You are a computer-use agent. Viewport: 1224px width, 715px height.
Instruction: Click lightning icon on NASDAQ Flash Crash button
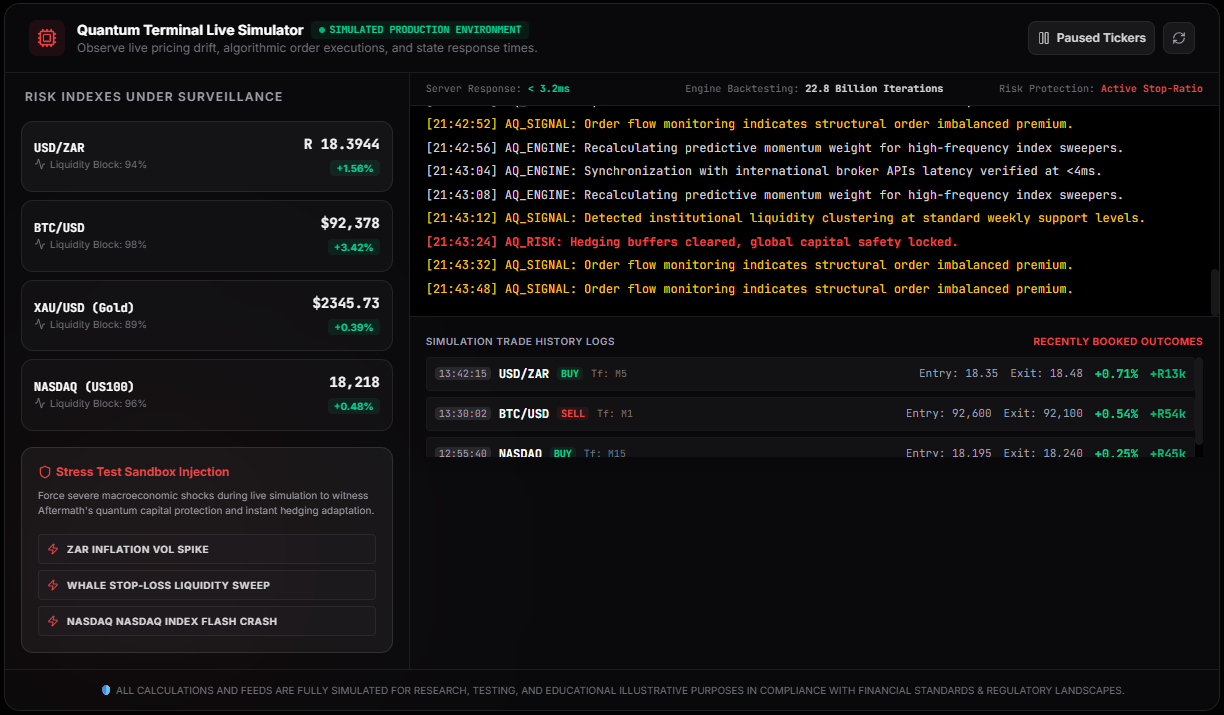[53, 621]
